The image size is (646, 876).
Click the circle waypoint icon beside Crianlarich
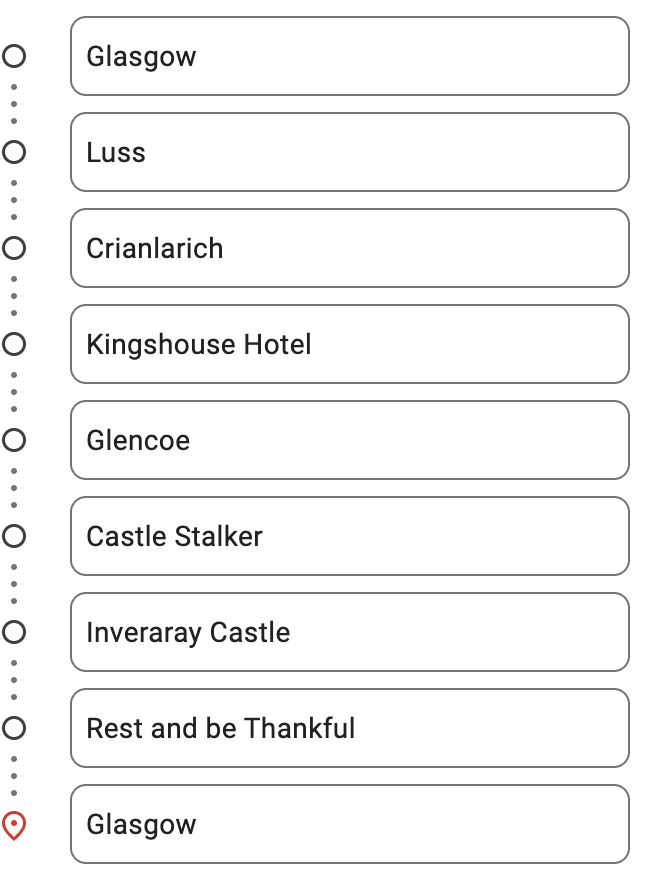[x=14, y=248]
